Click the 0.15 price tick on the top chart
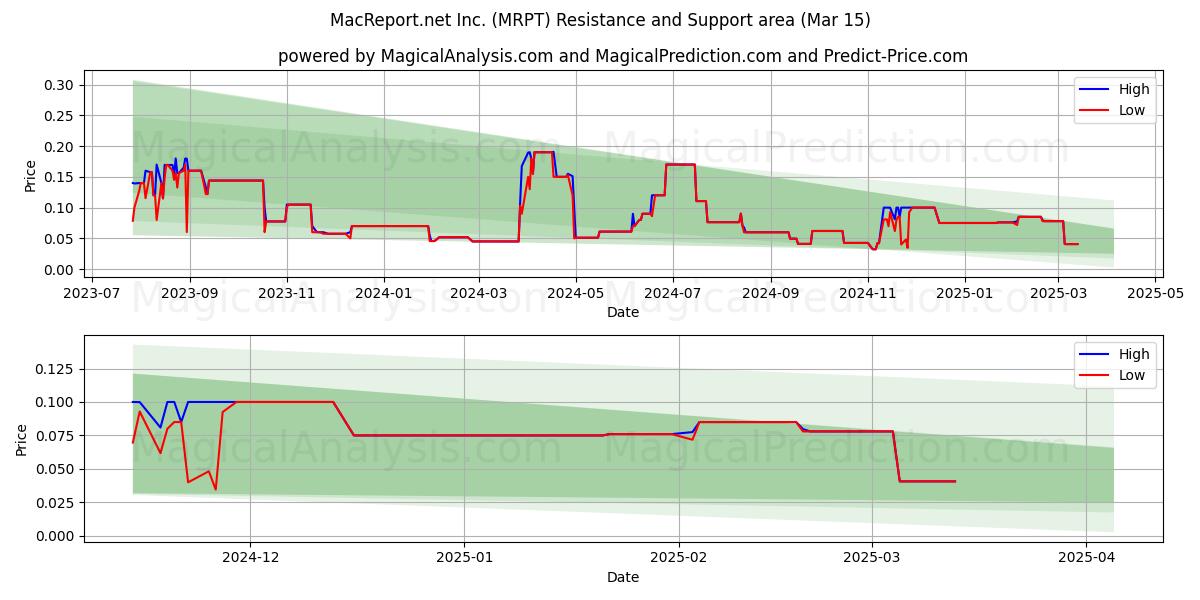Image resolution: width=1200 pixels, height=600 pixels. (60, 177)
